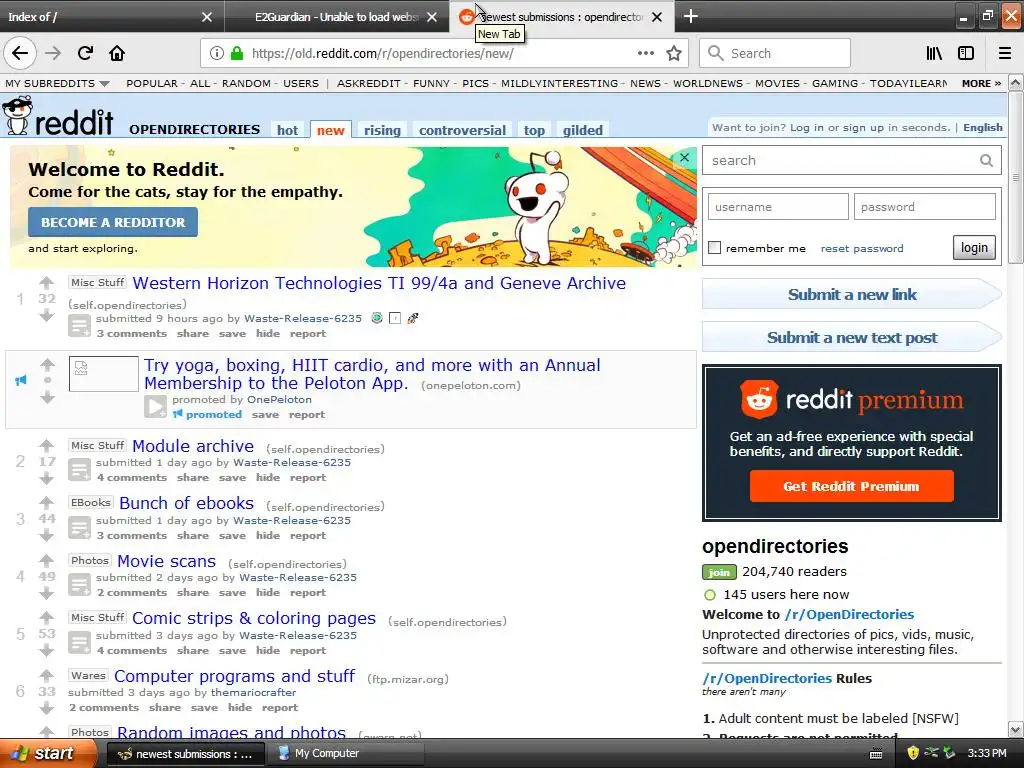
Task: Click Get Reddit Premium button
Action: click(851, 486)
